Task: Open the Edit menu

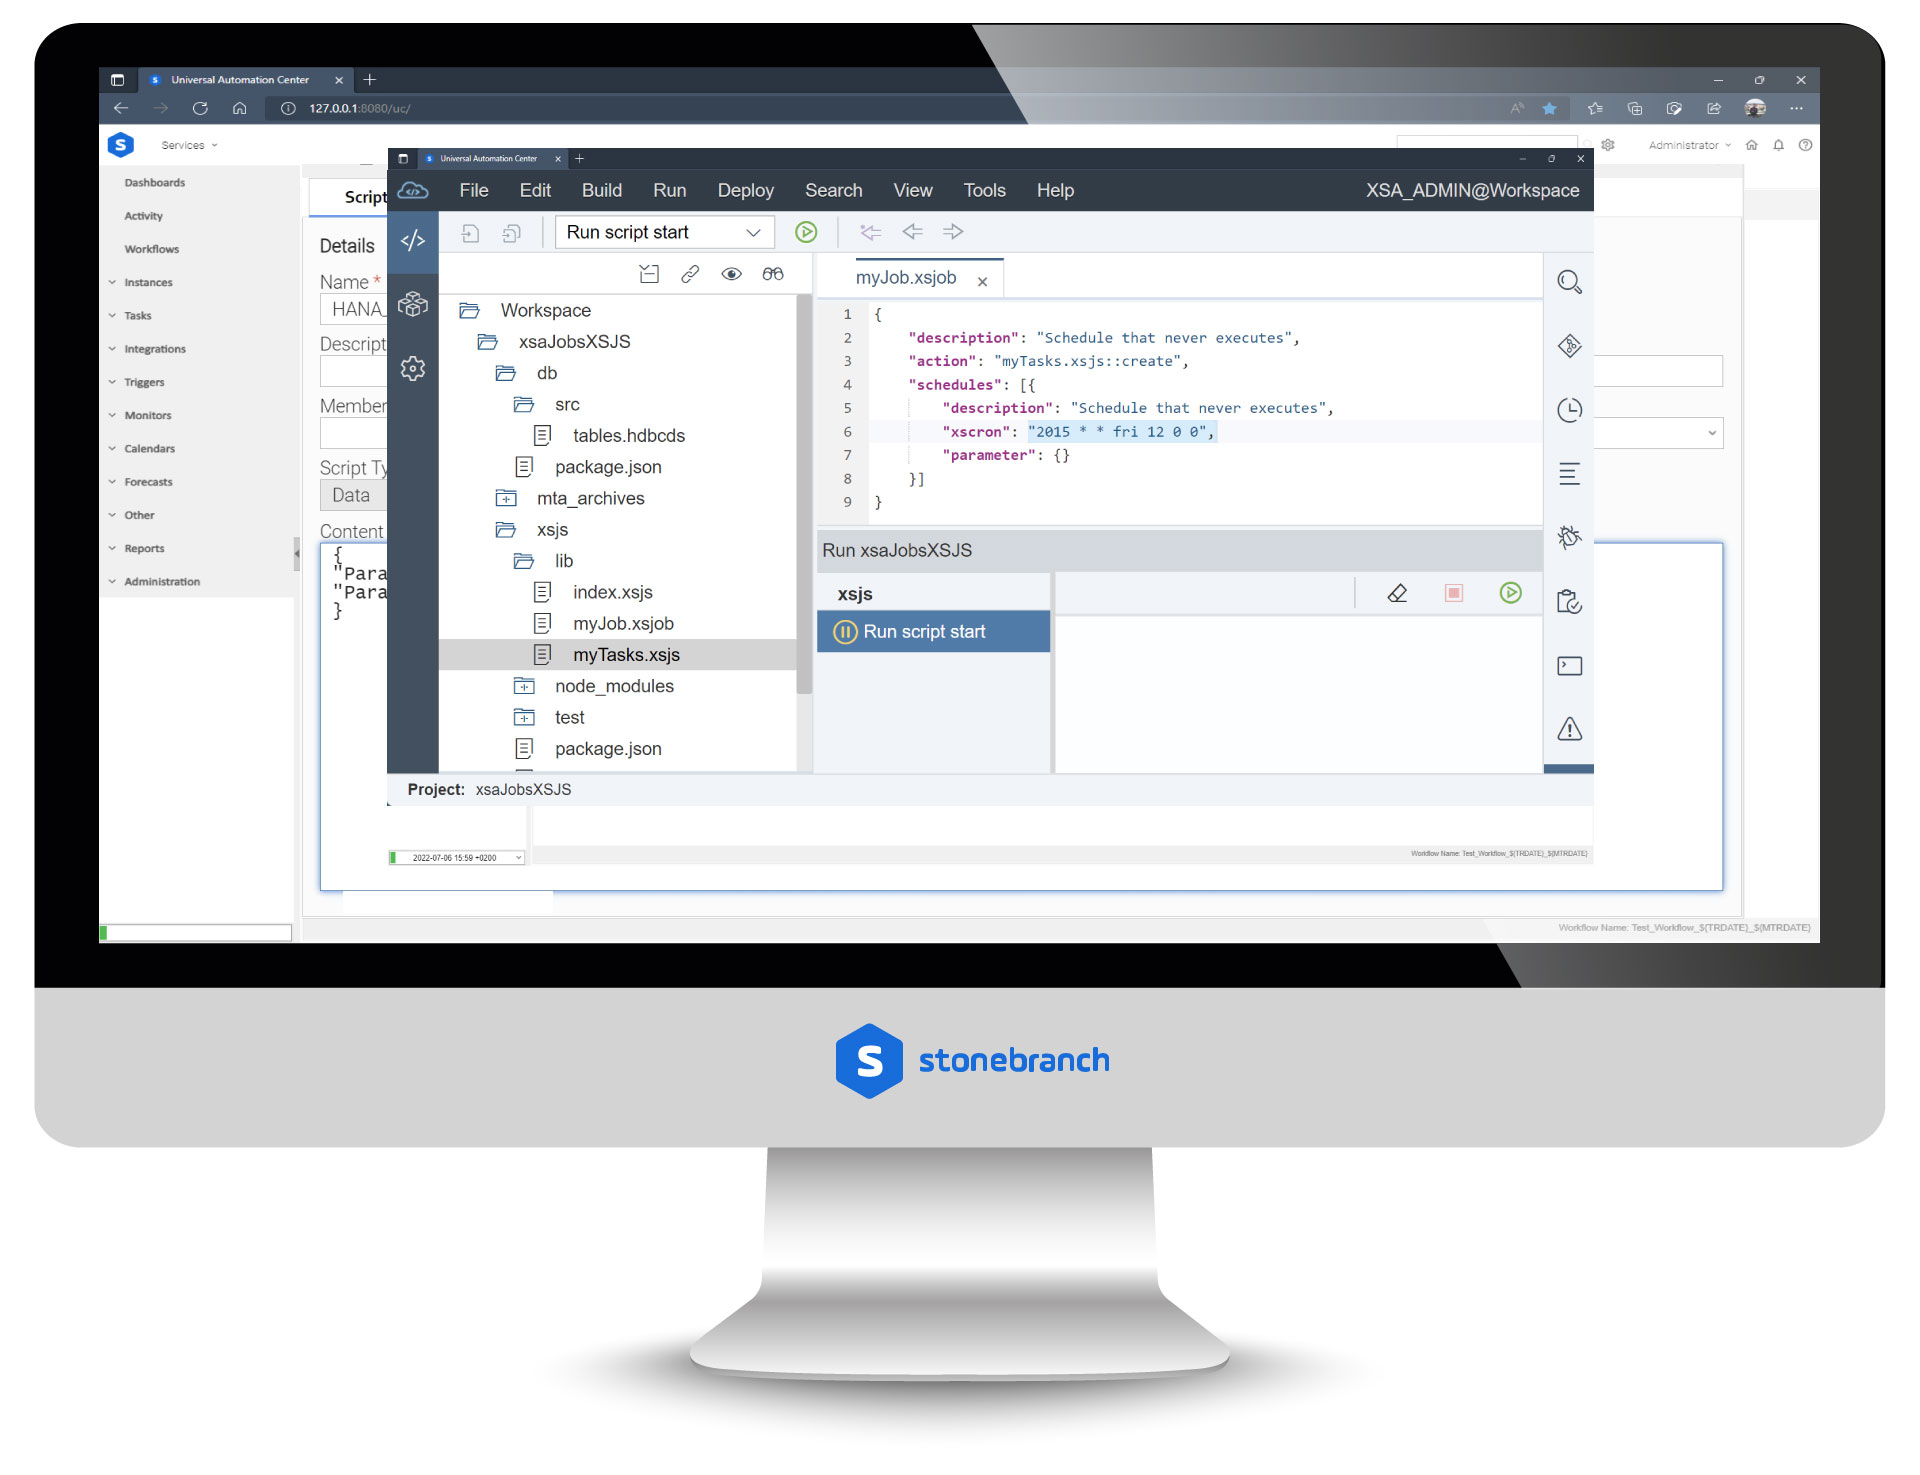Action: coord(535,190)
